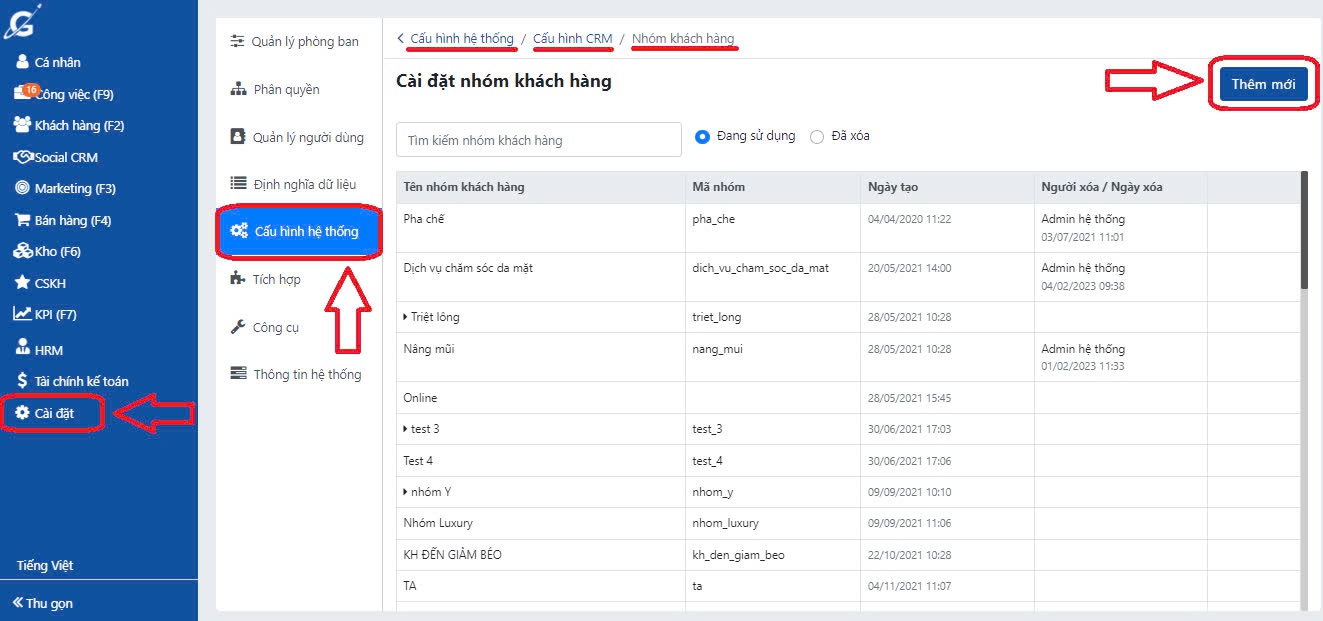1323x621 pixels.
Task: Click Nhóm khách hàng breadcrumb
Action: tap(683, 38)
